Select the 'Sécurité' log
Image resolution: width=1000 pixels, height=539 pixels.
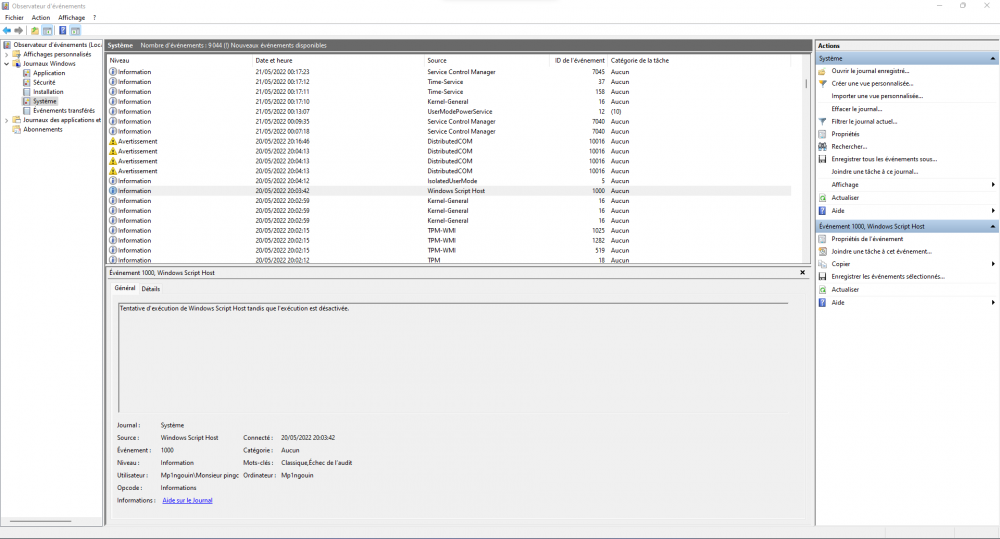click(44, 82)
